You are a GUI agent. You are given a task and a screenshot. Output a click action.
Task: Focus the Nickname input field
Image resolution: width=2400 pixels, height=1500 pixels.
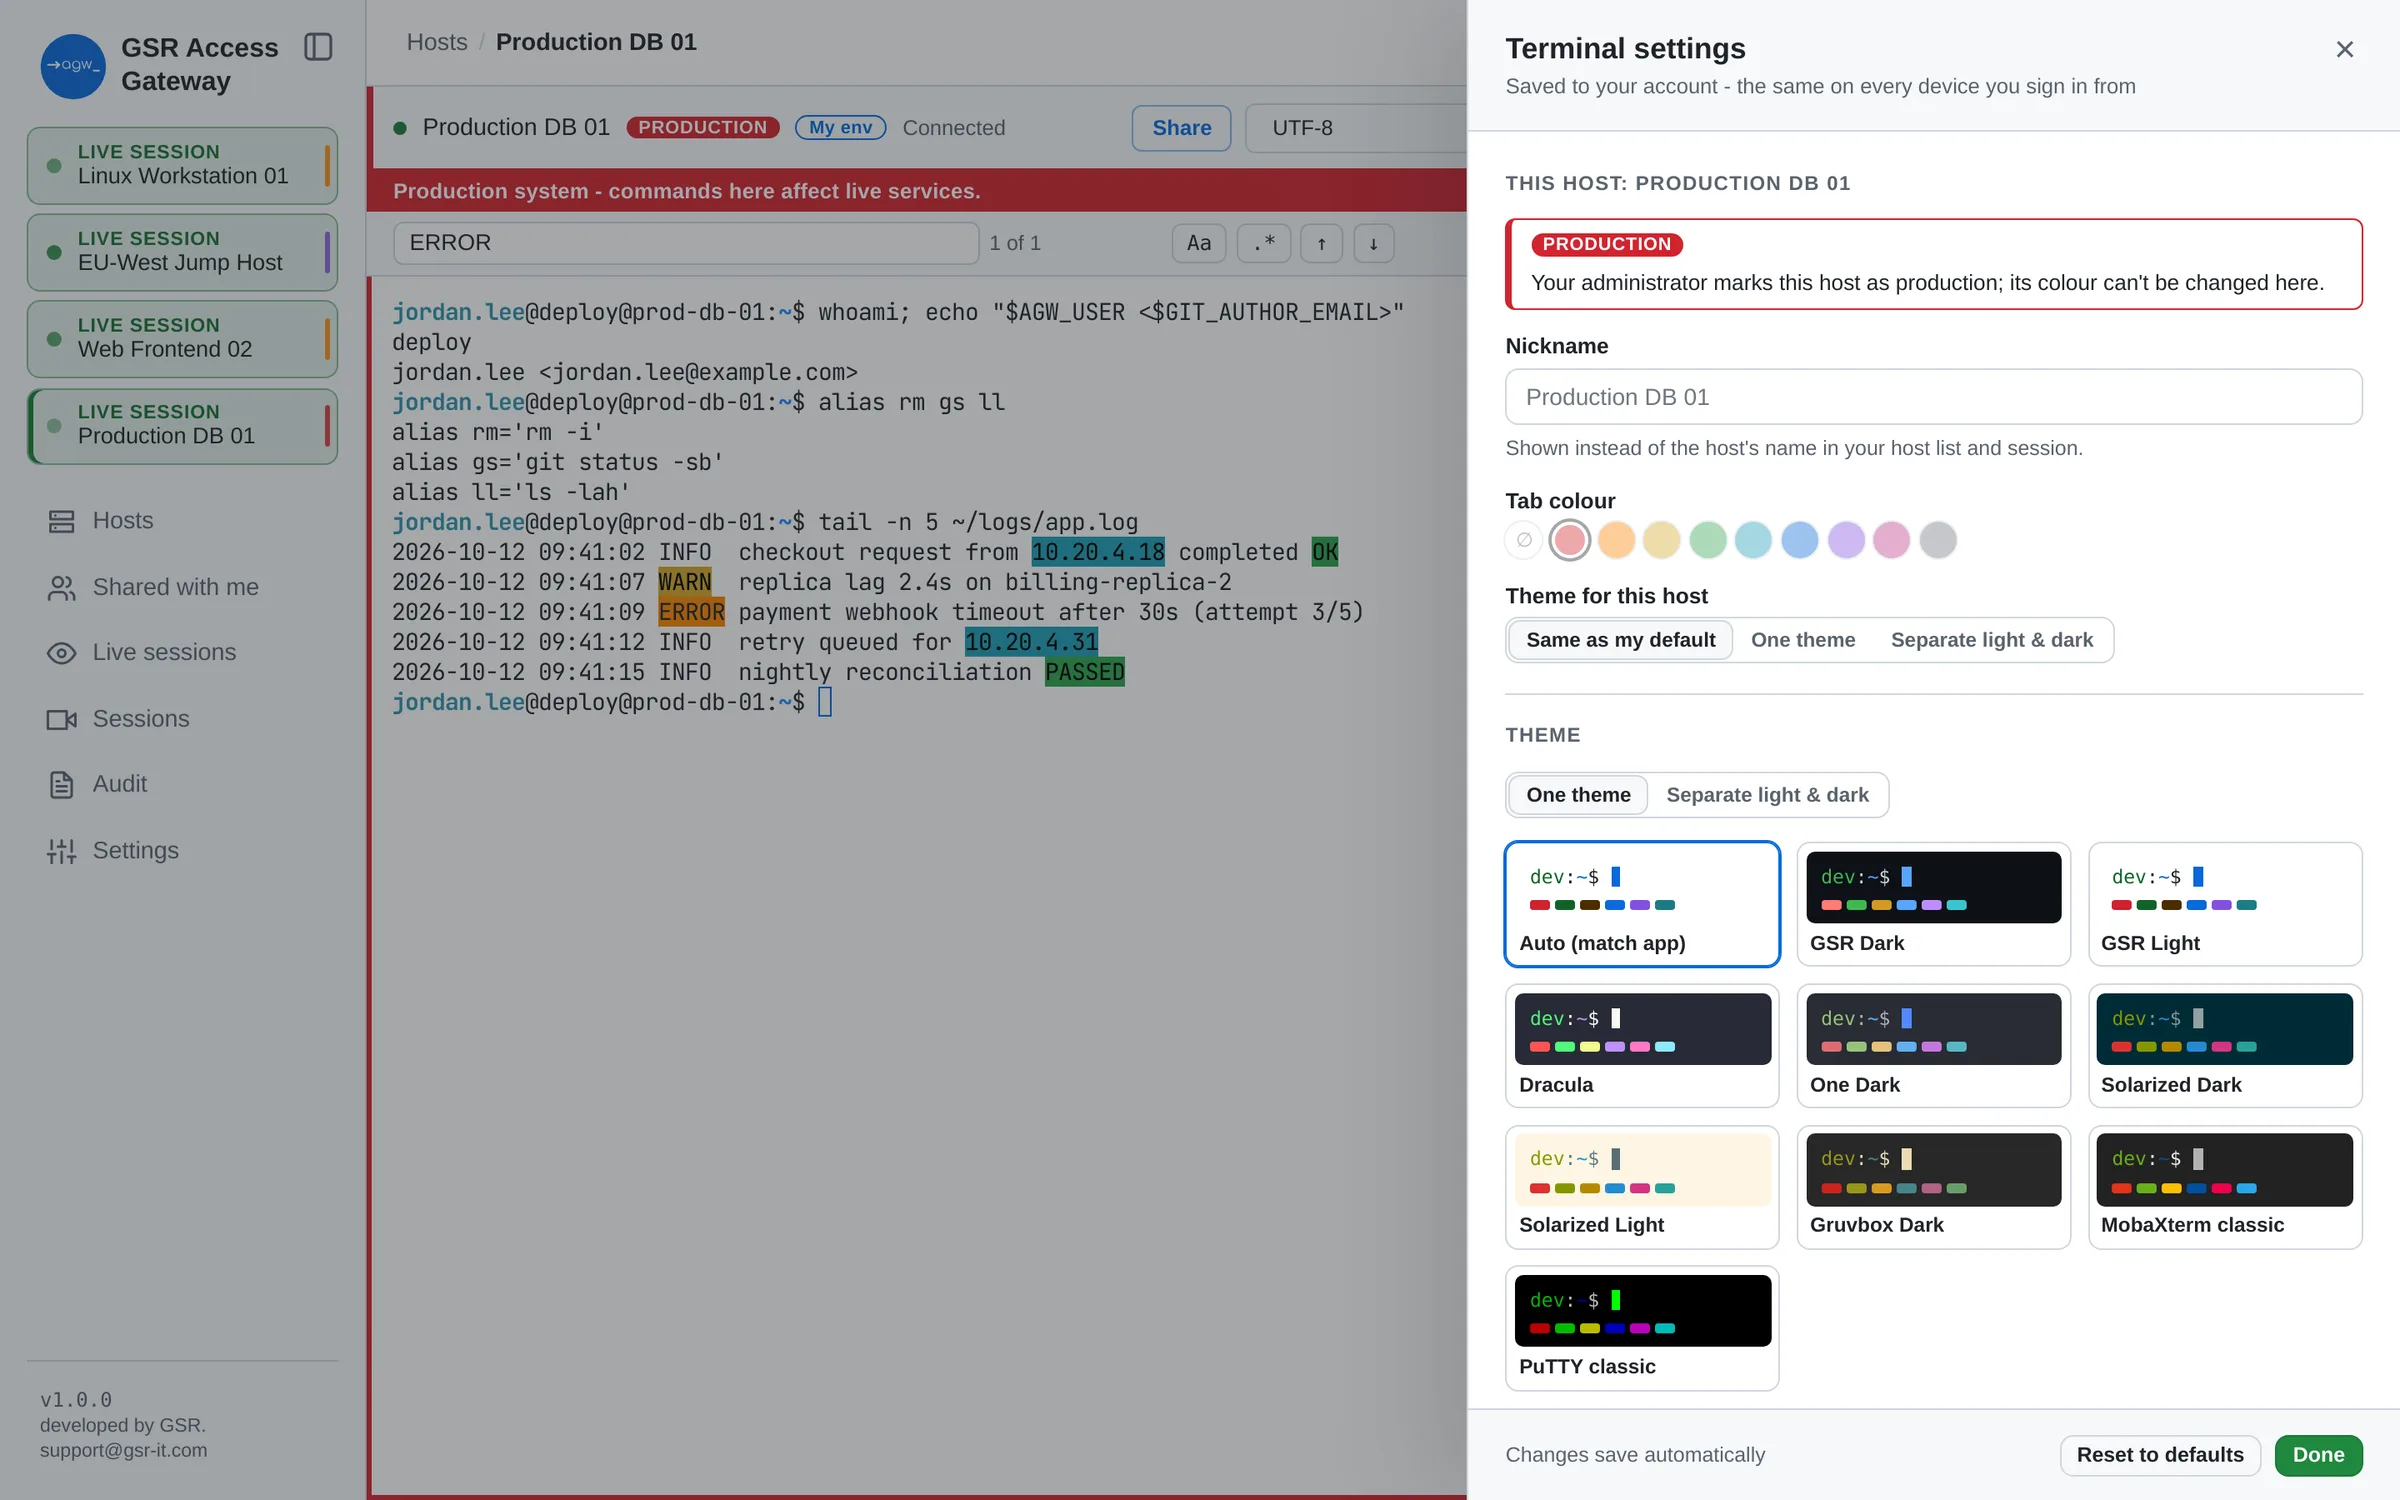coord(1933,397)
